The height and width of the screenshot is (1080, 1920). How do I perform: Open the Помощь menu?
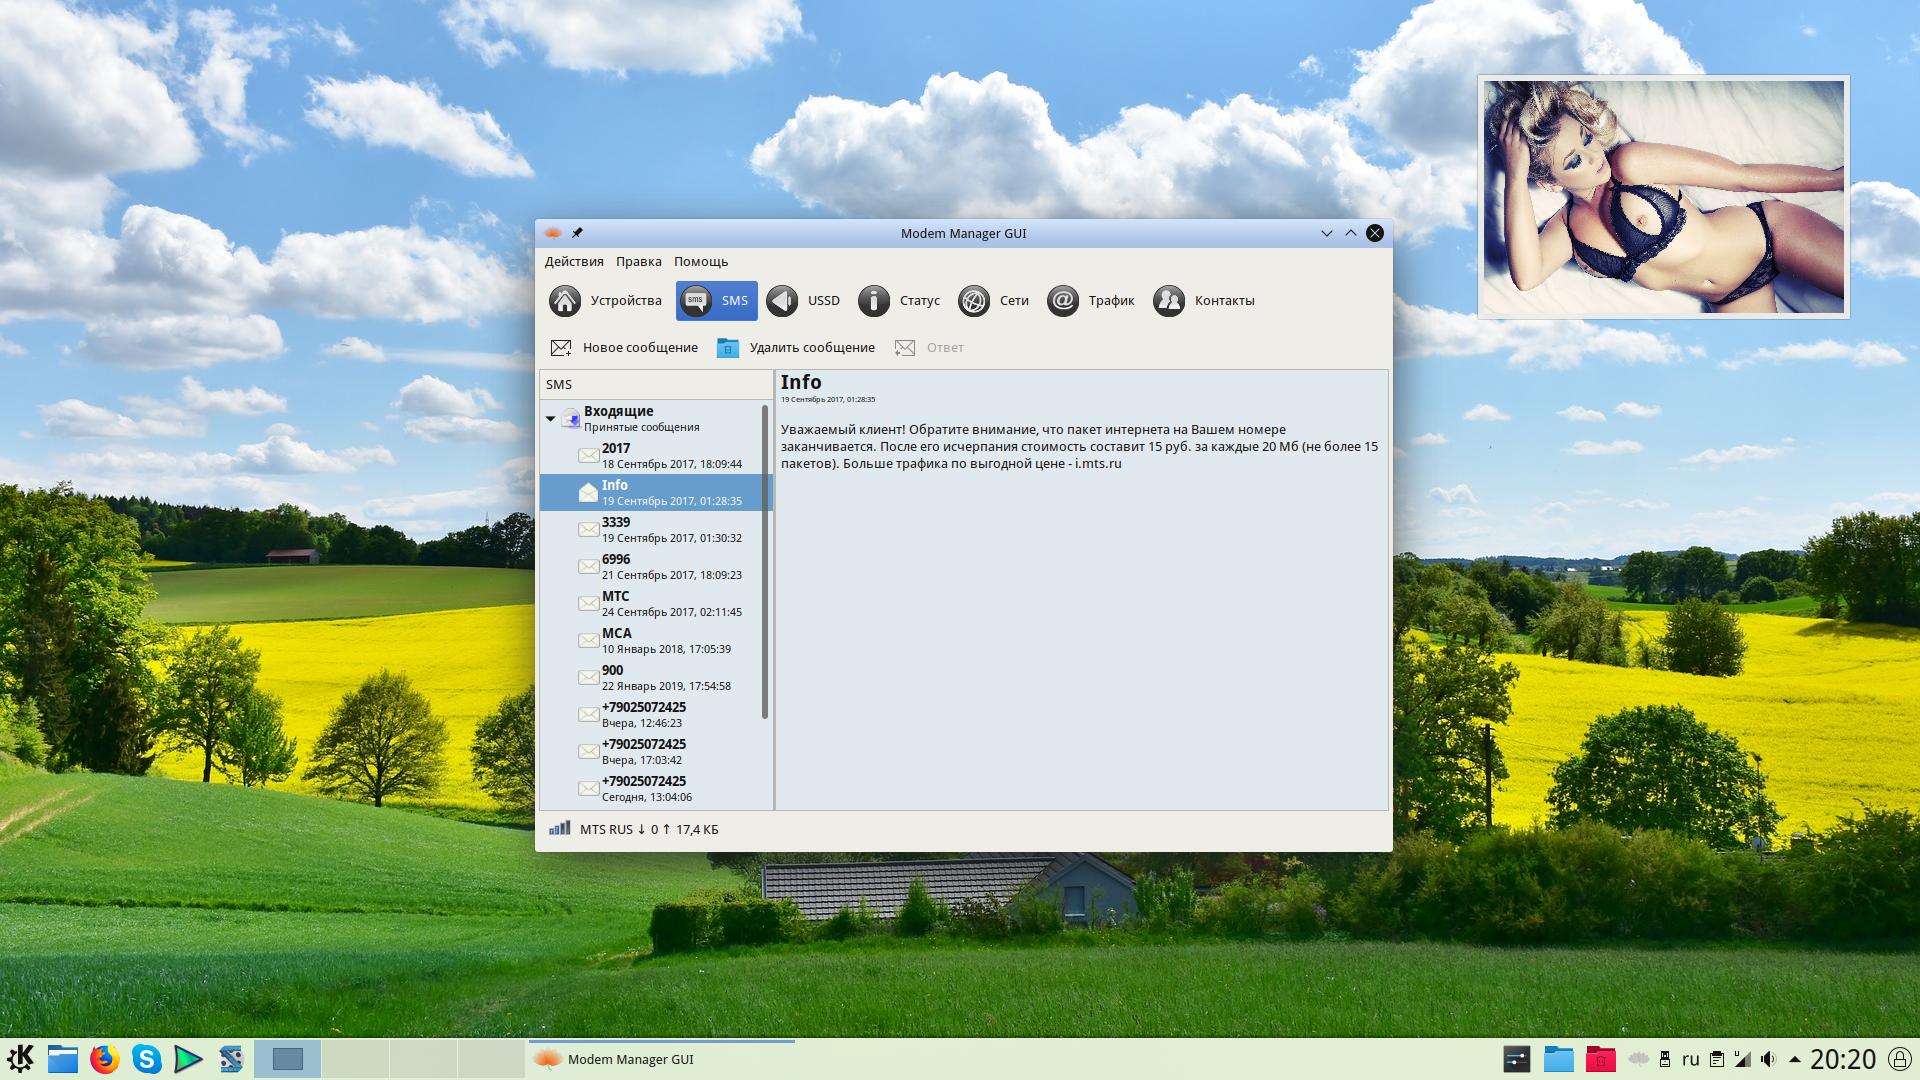click(700, 262)
